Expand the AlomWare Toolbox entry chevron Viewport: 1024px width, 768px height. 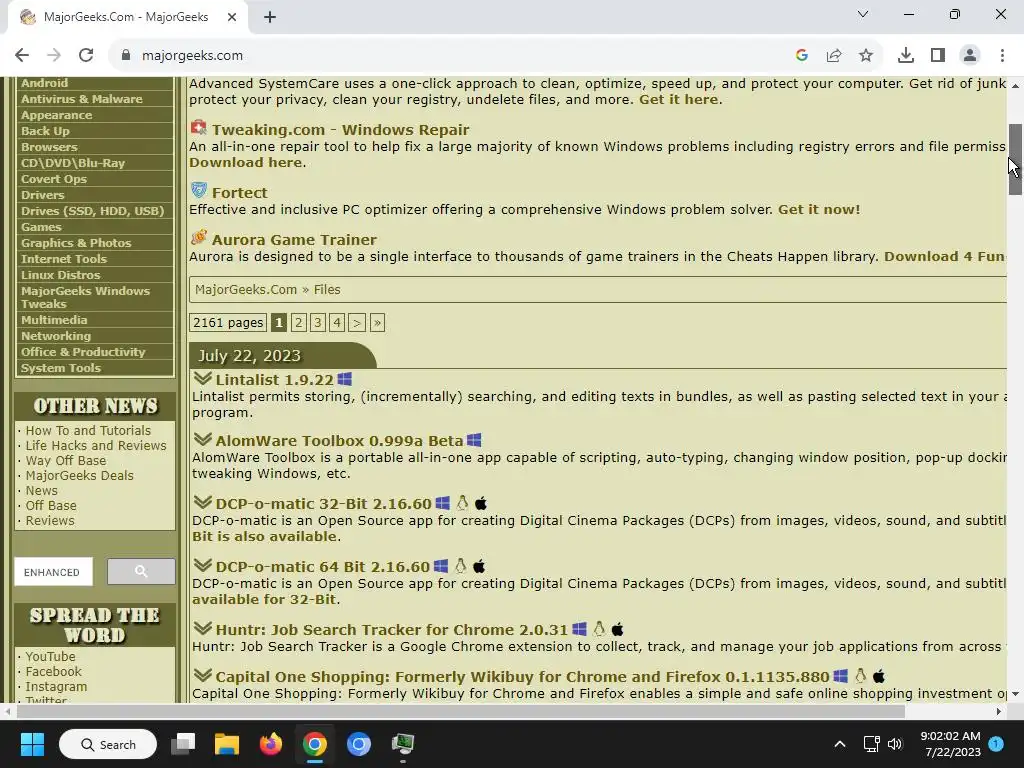202,439
